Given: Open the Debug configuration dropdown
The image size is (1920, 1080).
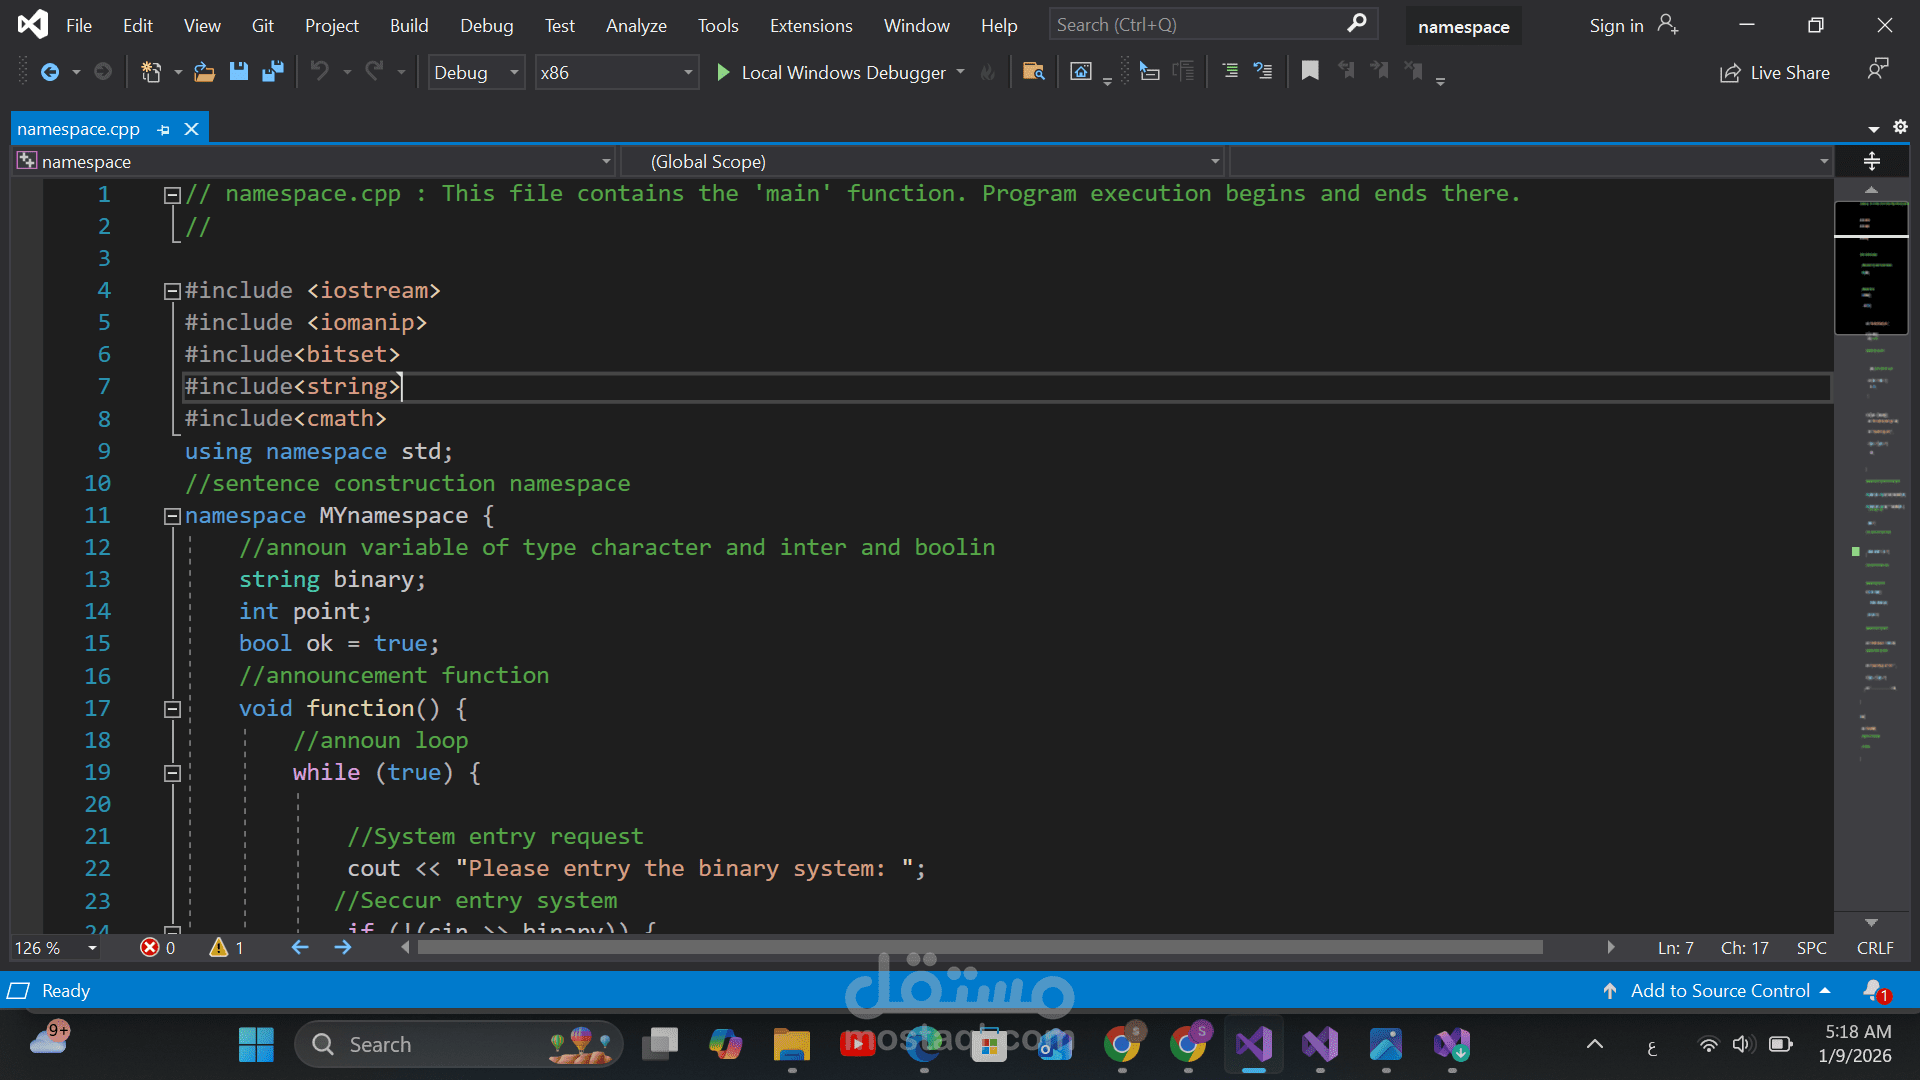Looking at the screenshot, I should coord(514,72).
